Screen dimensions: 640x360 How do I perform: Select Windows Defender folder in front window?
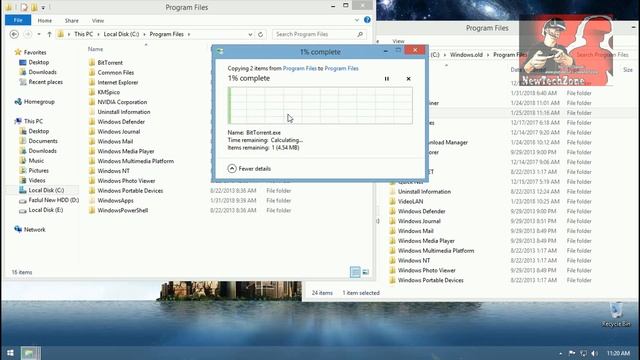121,122
